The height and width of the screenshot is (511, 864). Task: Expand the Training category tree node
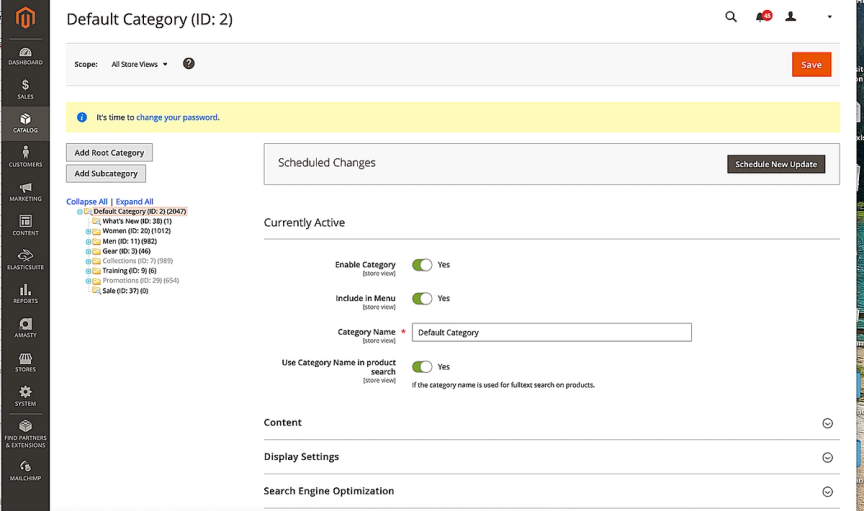click(x=88, y=271)
